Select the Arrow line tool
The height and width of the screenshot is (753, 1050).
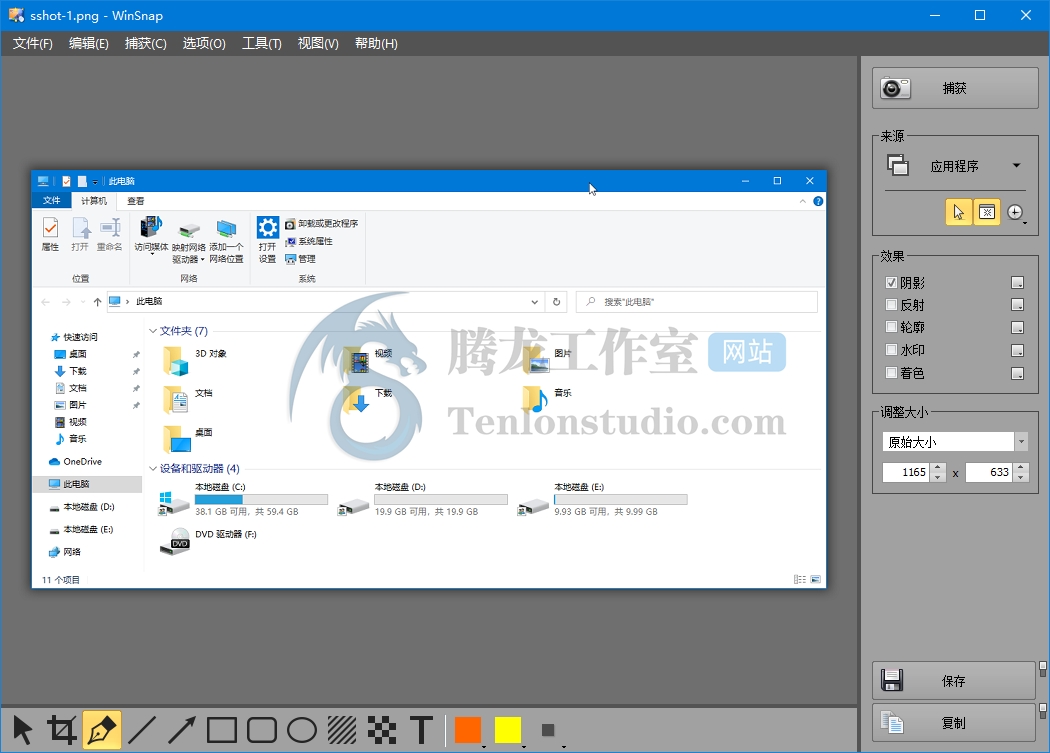click(x=181, y=730)
